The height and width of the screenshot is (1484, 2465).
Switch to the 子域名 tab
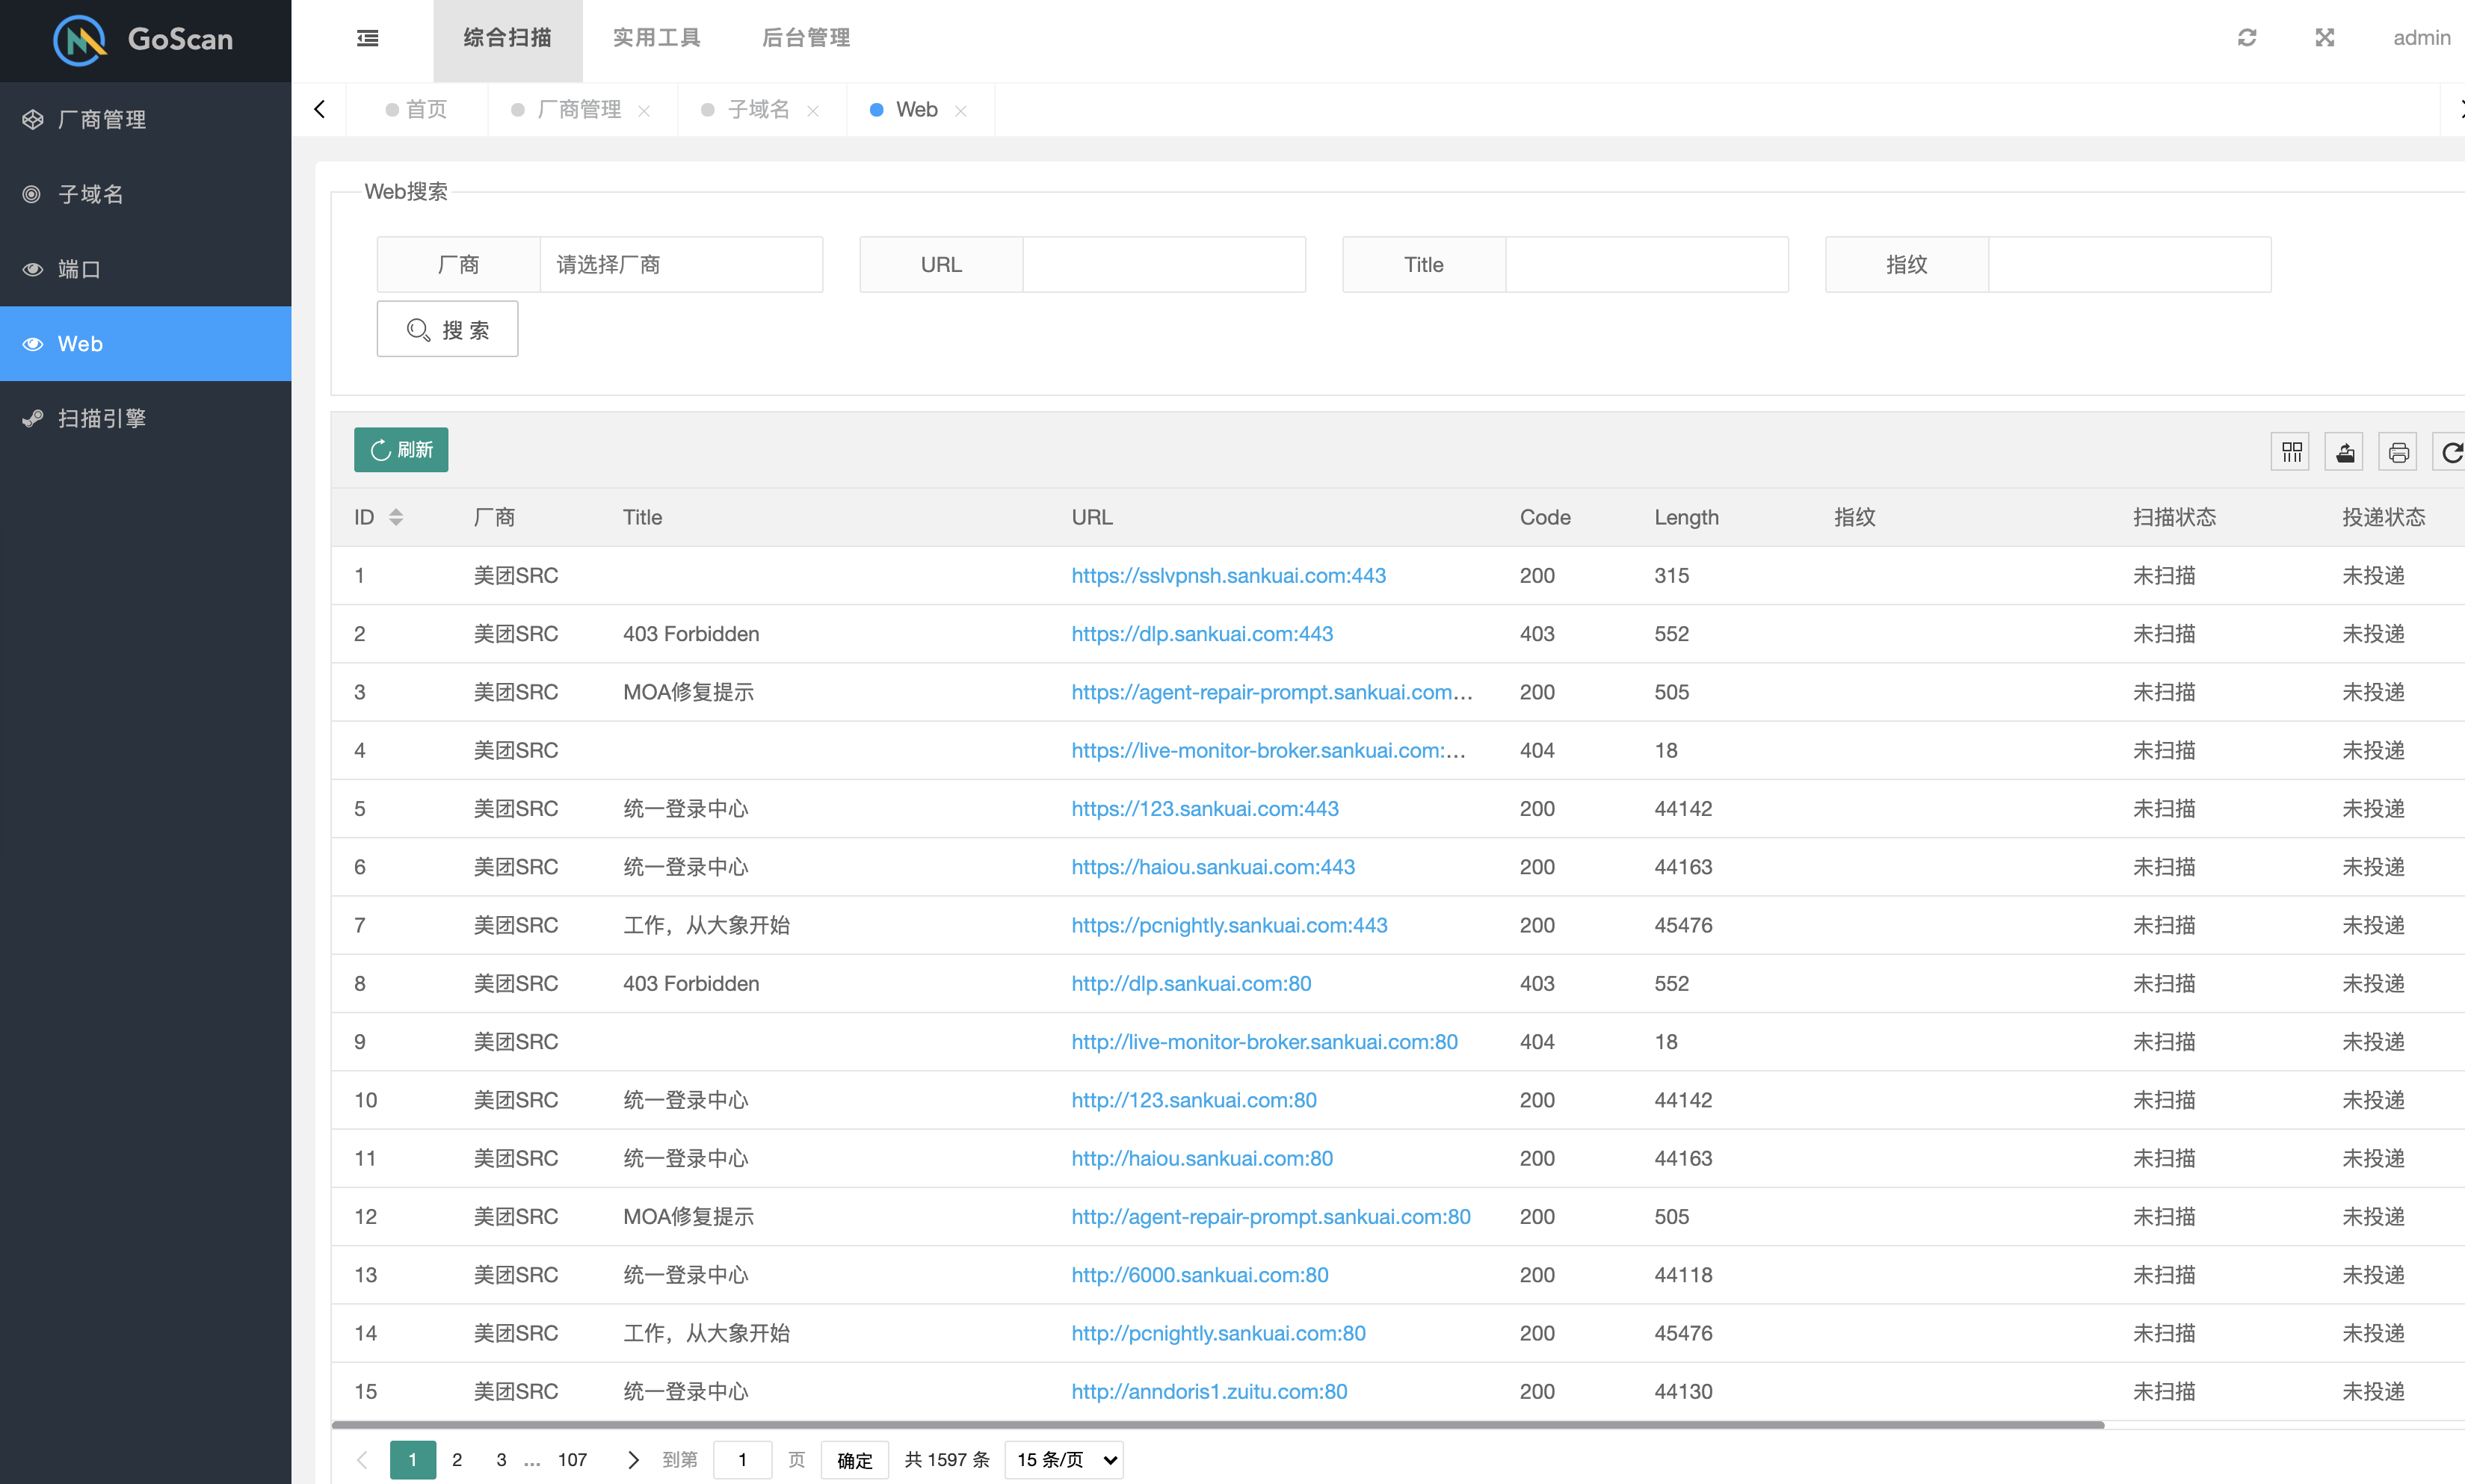758,110
